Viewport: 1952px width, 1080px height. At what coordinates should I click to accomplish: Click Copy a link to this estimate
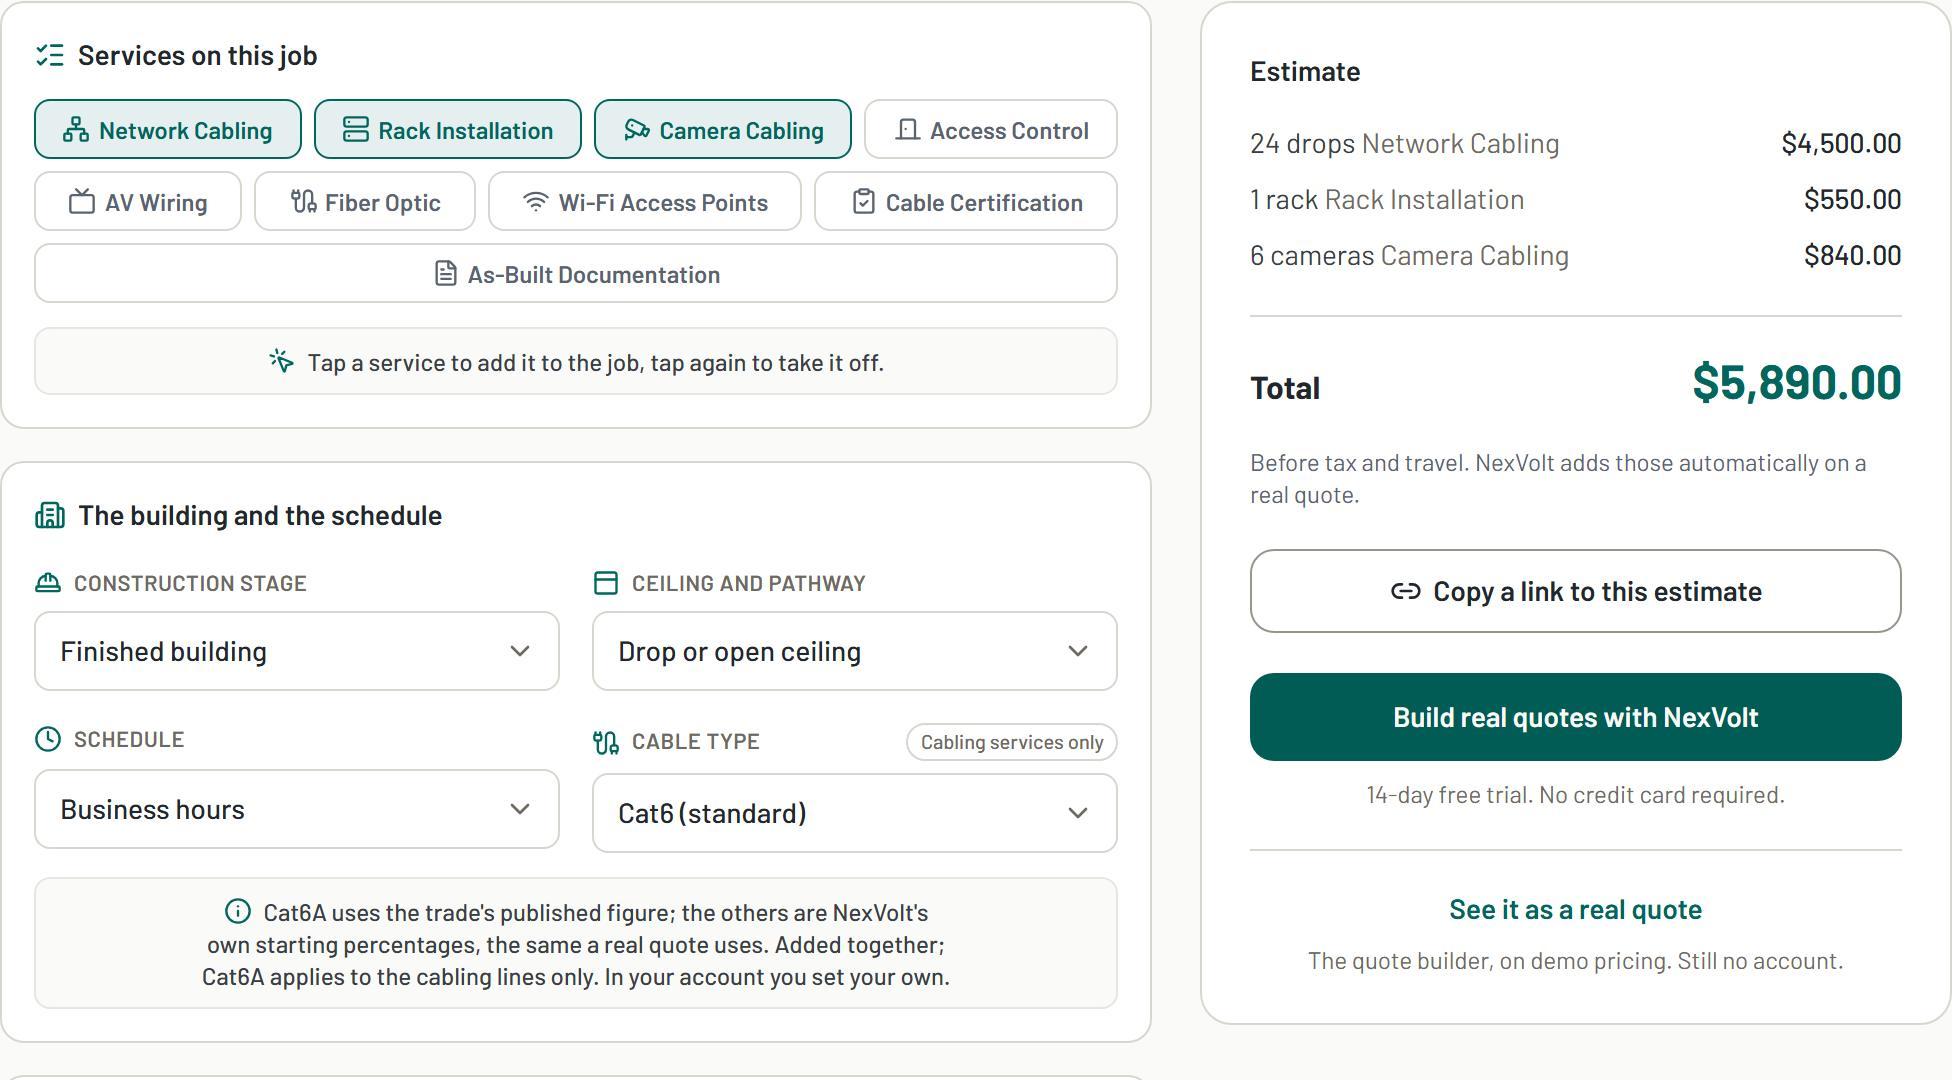click(1576, 591)
